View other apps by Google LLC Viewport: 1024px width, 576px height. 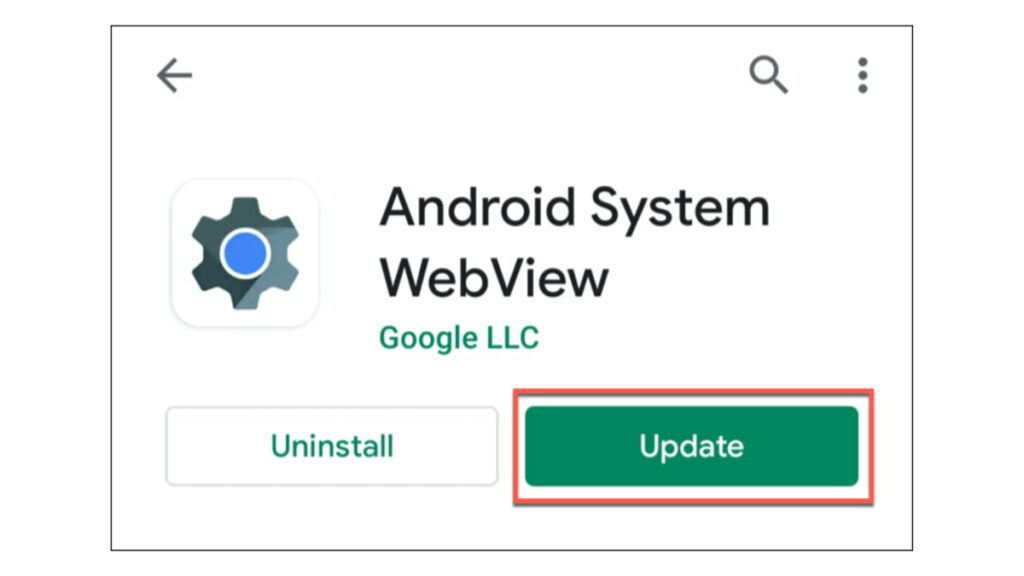[459, 338]
